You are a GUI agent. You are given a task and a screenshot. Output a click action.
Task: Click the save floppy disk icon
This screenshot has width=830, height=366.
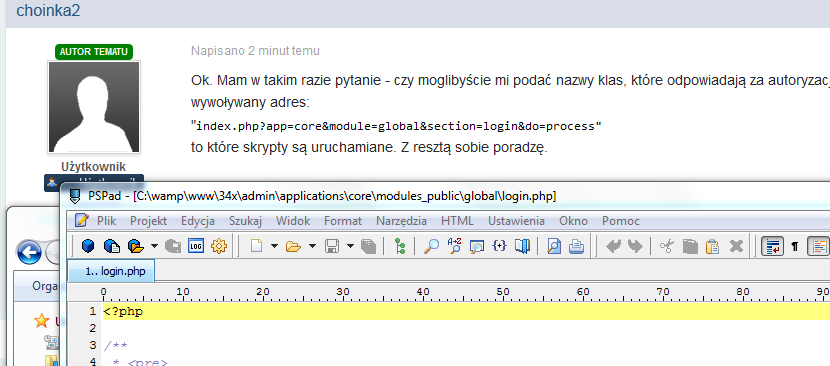331,246
